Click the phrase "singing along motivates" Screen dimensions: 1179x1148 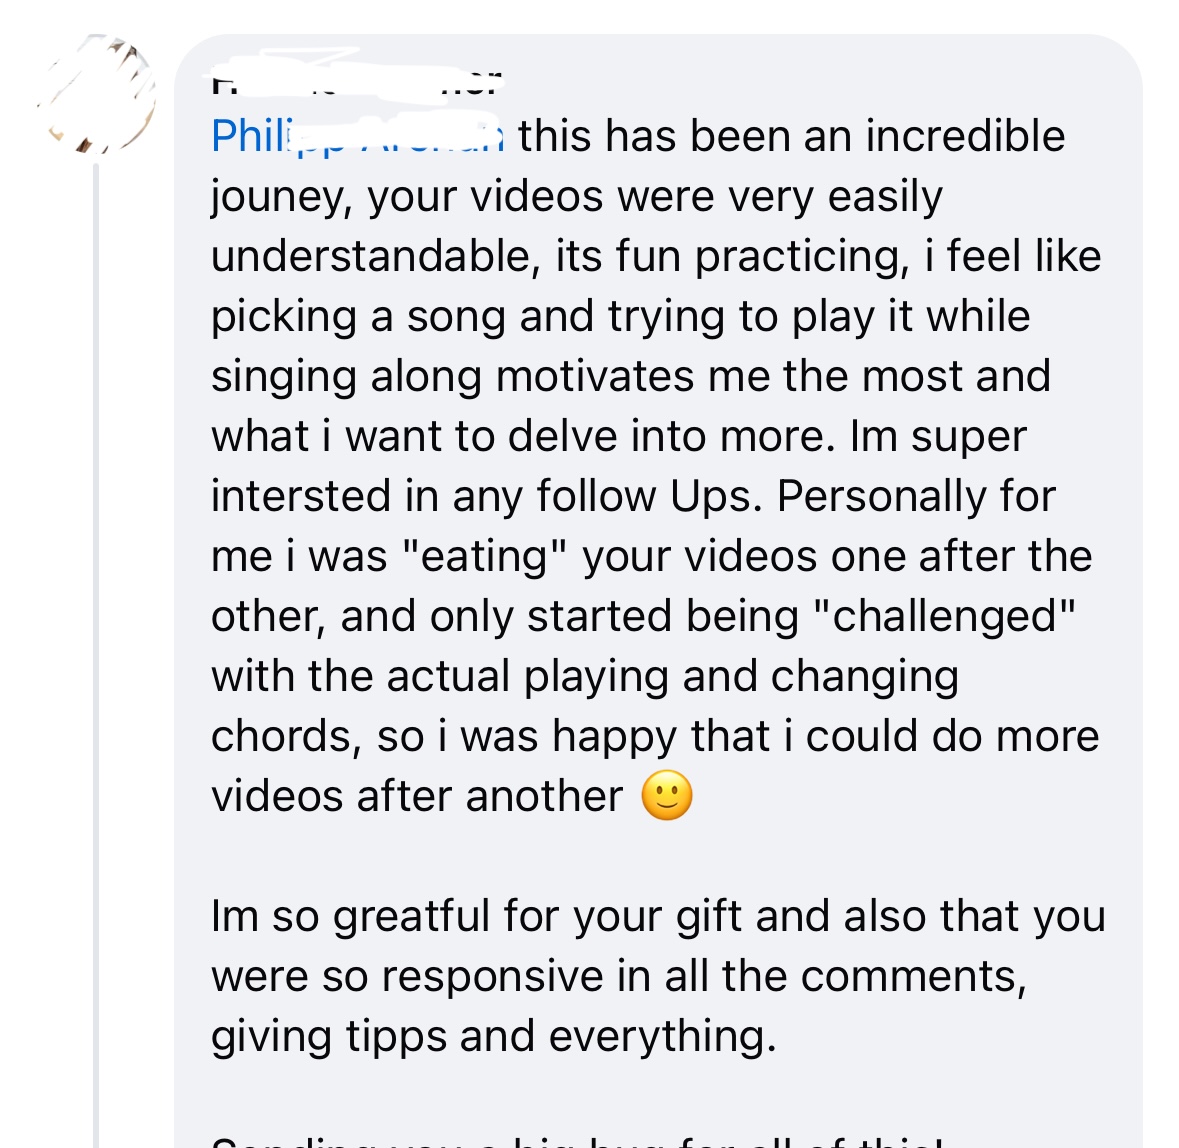point(452,376)
